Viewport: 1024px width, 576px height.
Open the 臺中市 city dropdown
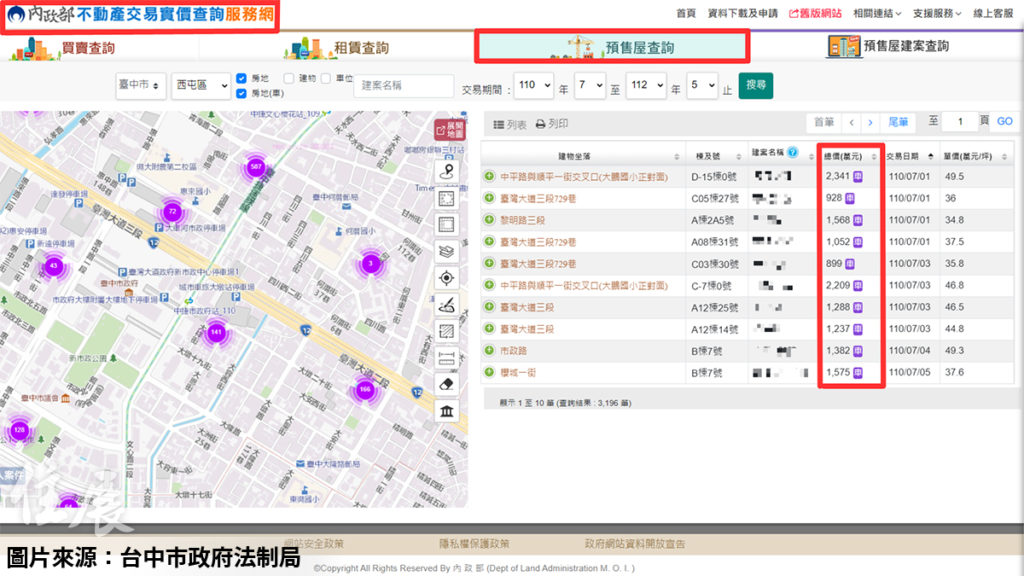(x=139, y=86)
